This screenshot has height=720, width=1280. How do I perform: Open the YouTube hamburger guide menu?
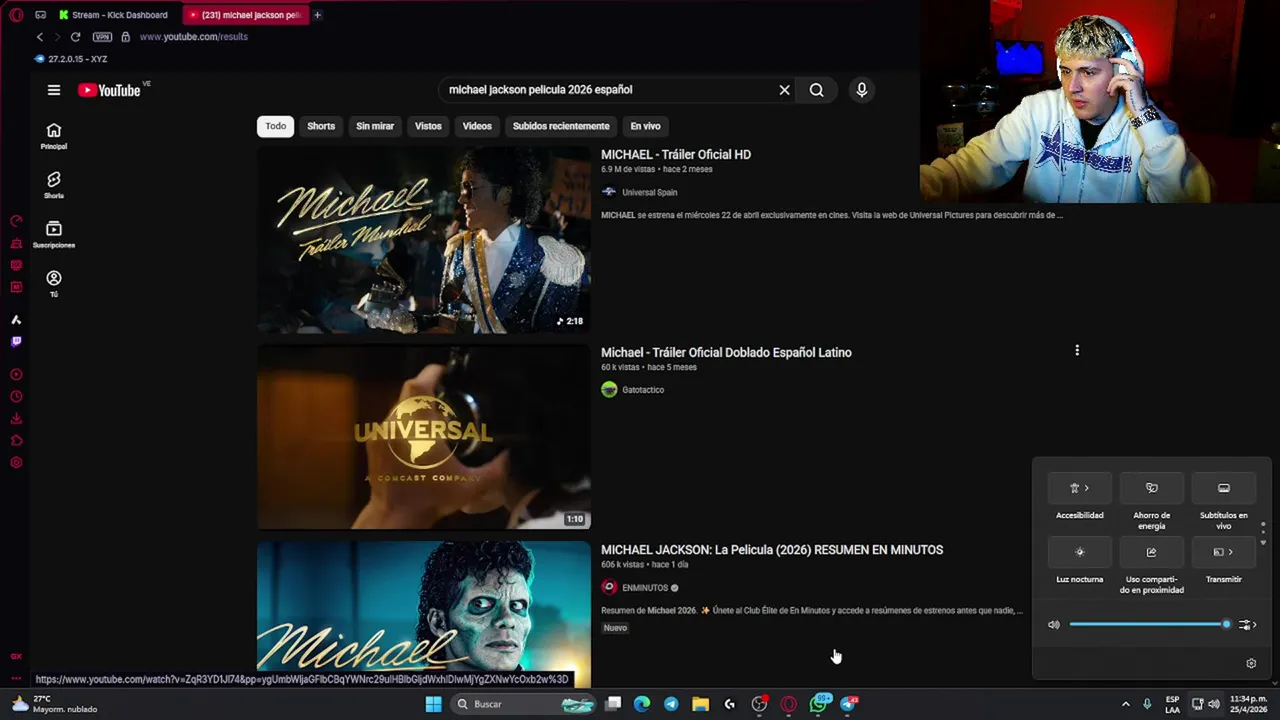click(54, 90)
